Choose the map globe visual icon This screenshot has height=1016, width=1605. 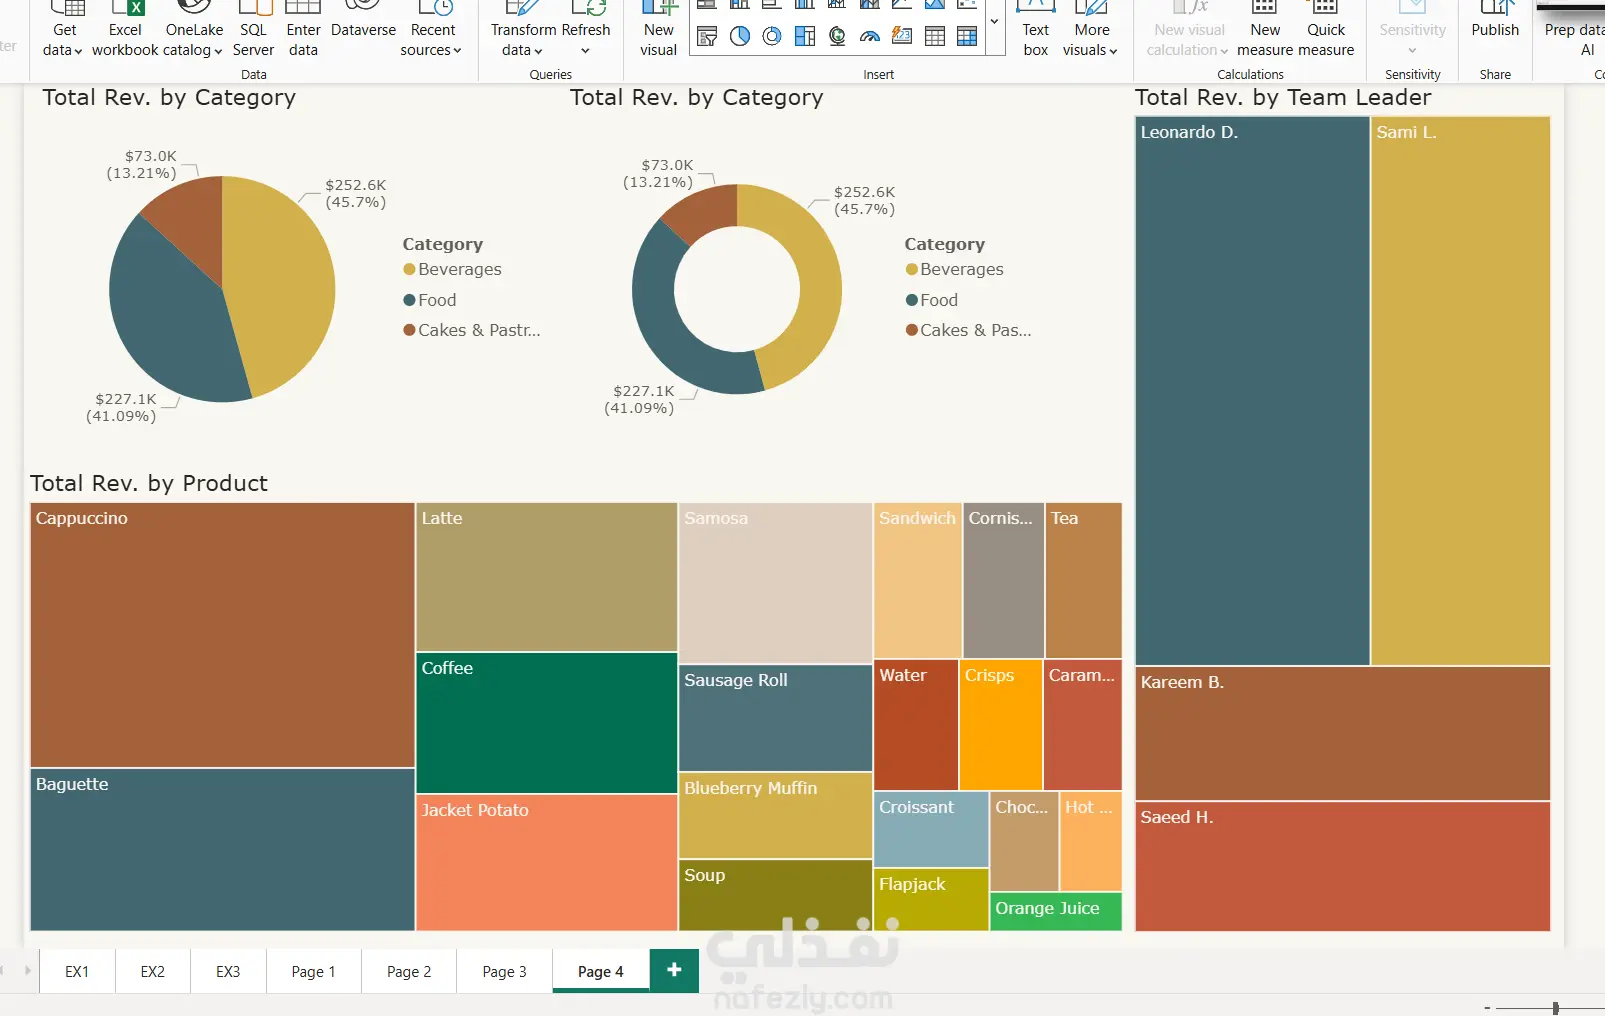(x=837, y=37)
